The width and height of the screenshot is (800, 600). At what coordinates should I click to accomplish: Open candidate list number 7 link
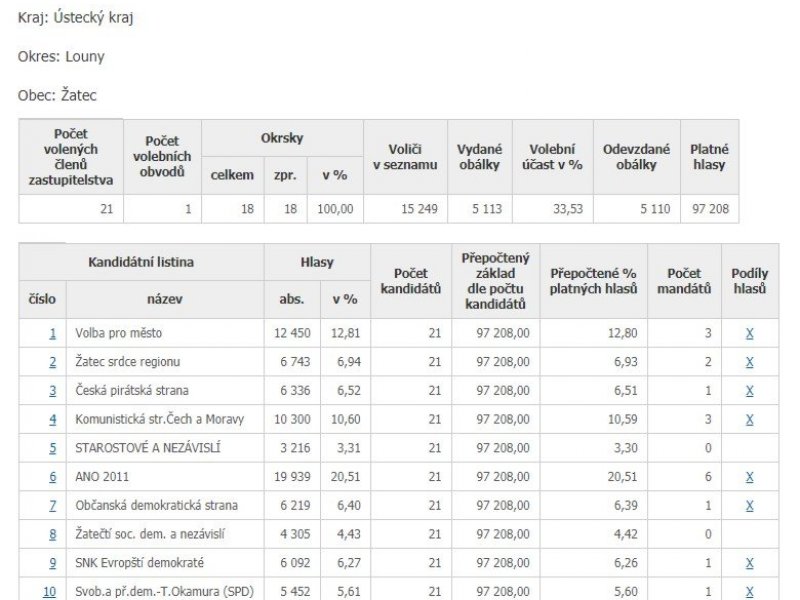tap(53, 506)
